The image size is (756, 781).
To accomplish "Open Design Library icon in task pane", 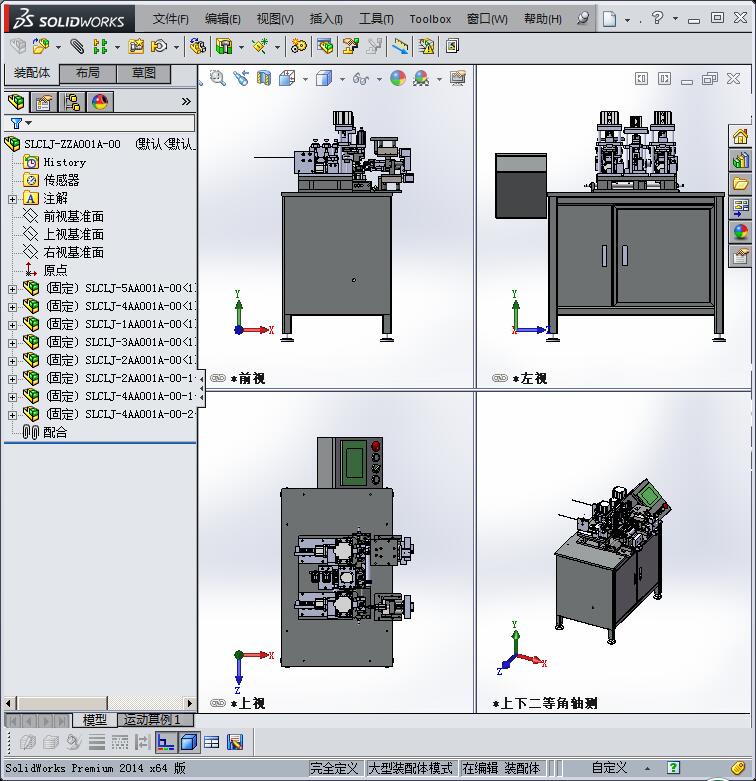I will tap(740, 160).
